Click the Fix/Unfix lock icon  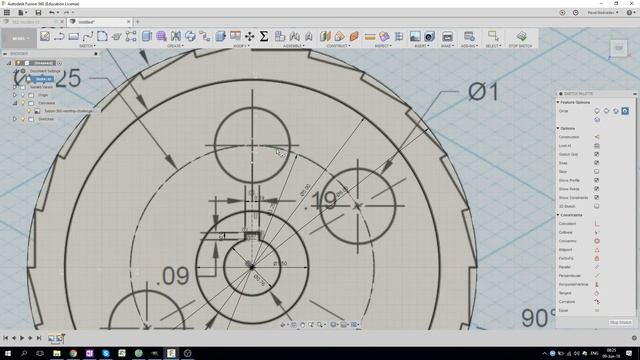tap(597, 258)
